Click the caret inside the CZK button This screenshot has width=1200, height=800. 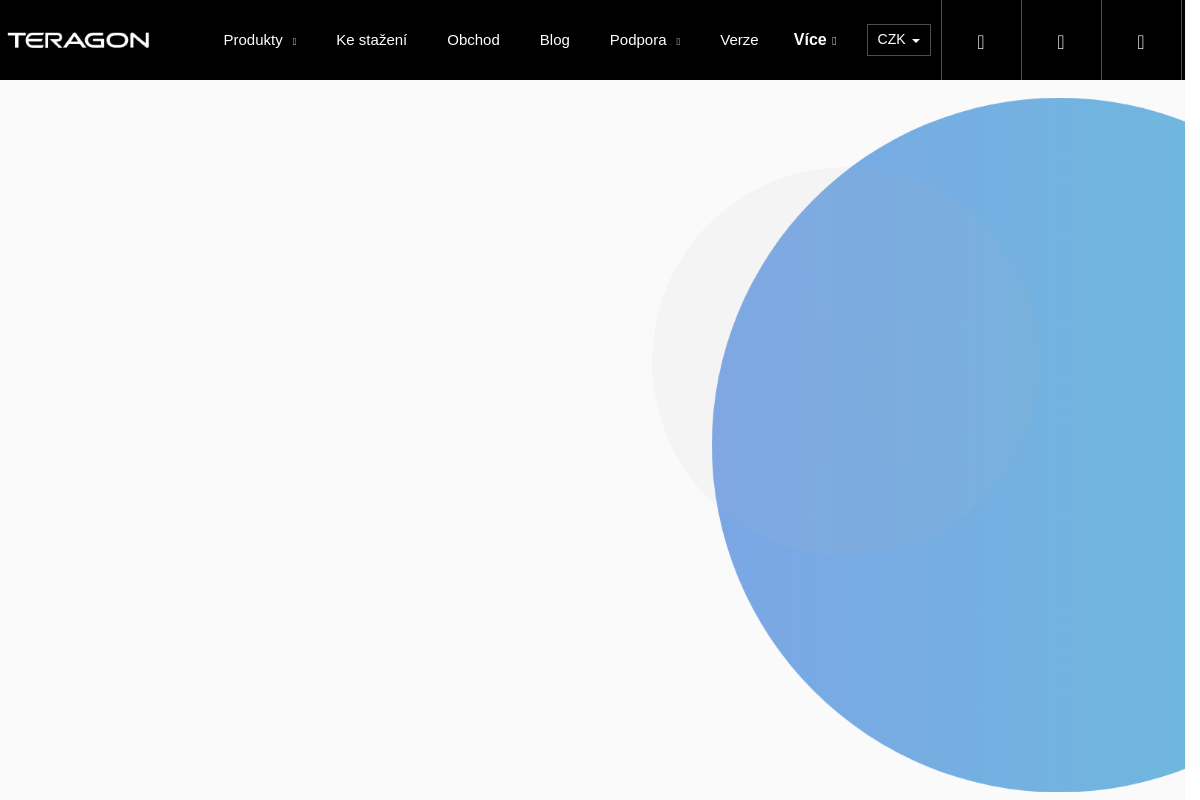tap(916, 41)
